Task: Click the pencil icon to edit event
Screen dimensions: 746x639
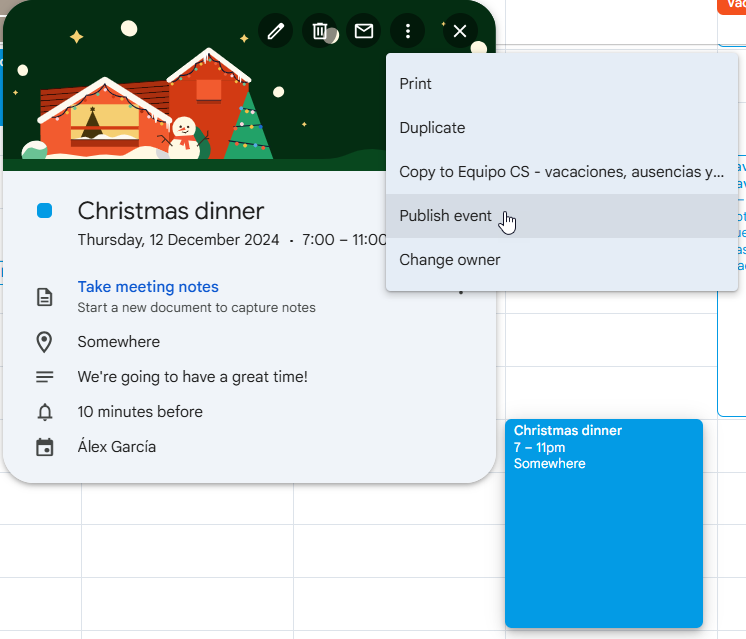Action: [275, 31]
